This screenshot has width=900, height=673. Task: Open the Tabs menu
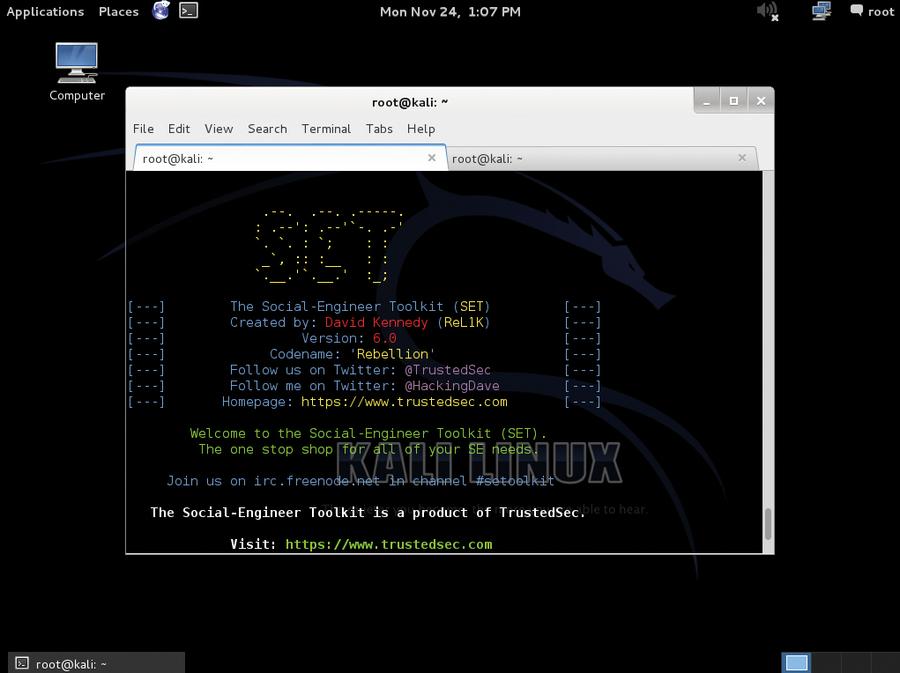(x=379, y=129)
